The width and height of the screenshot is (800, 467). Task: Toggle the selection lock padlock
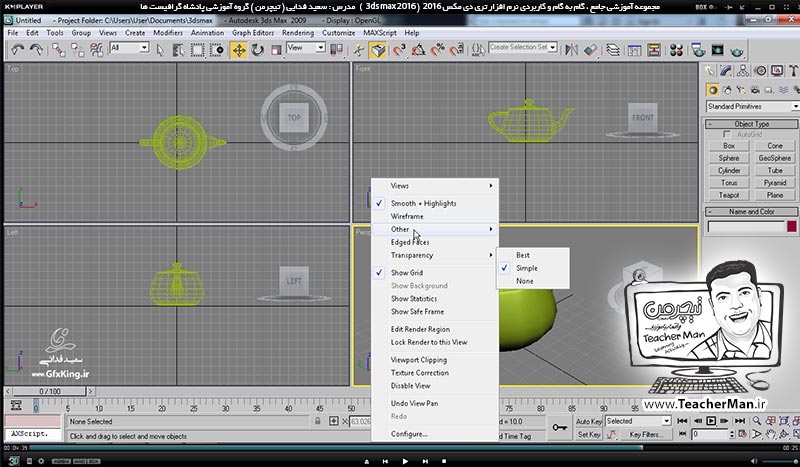[x=317, y=421]
